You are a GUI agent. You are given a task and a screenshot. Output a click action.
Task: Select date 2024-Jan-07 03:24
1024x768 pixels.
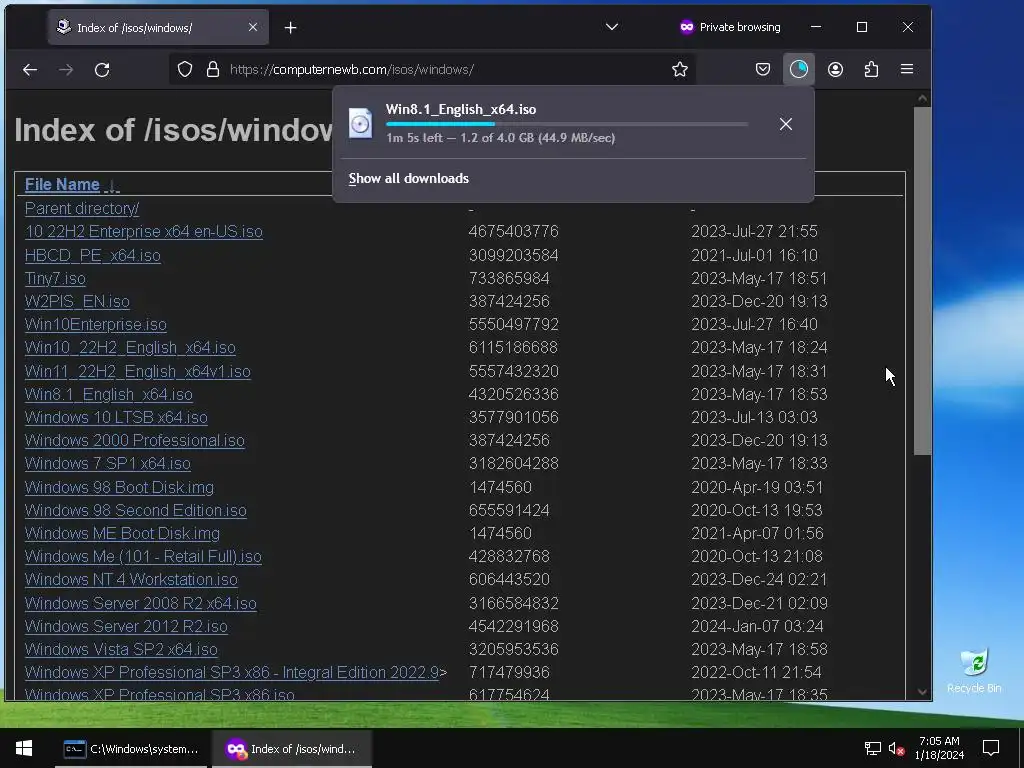pos(758,626)
